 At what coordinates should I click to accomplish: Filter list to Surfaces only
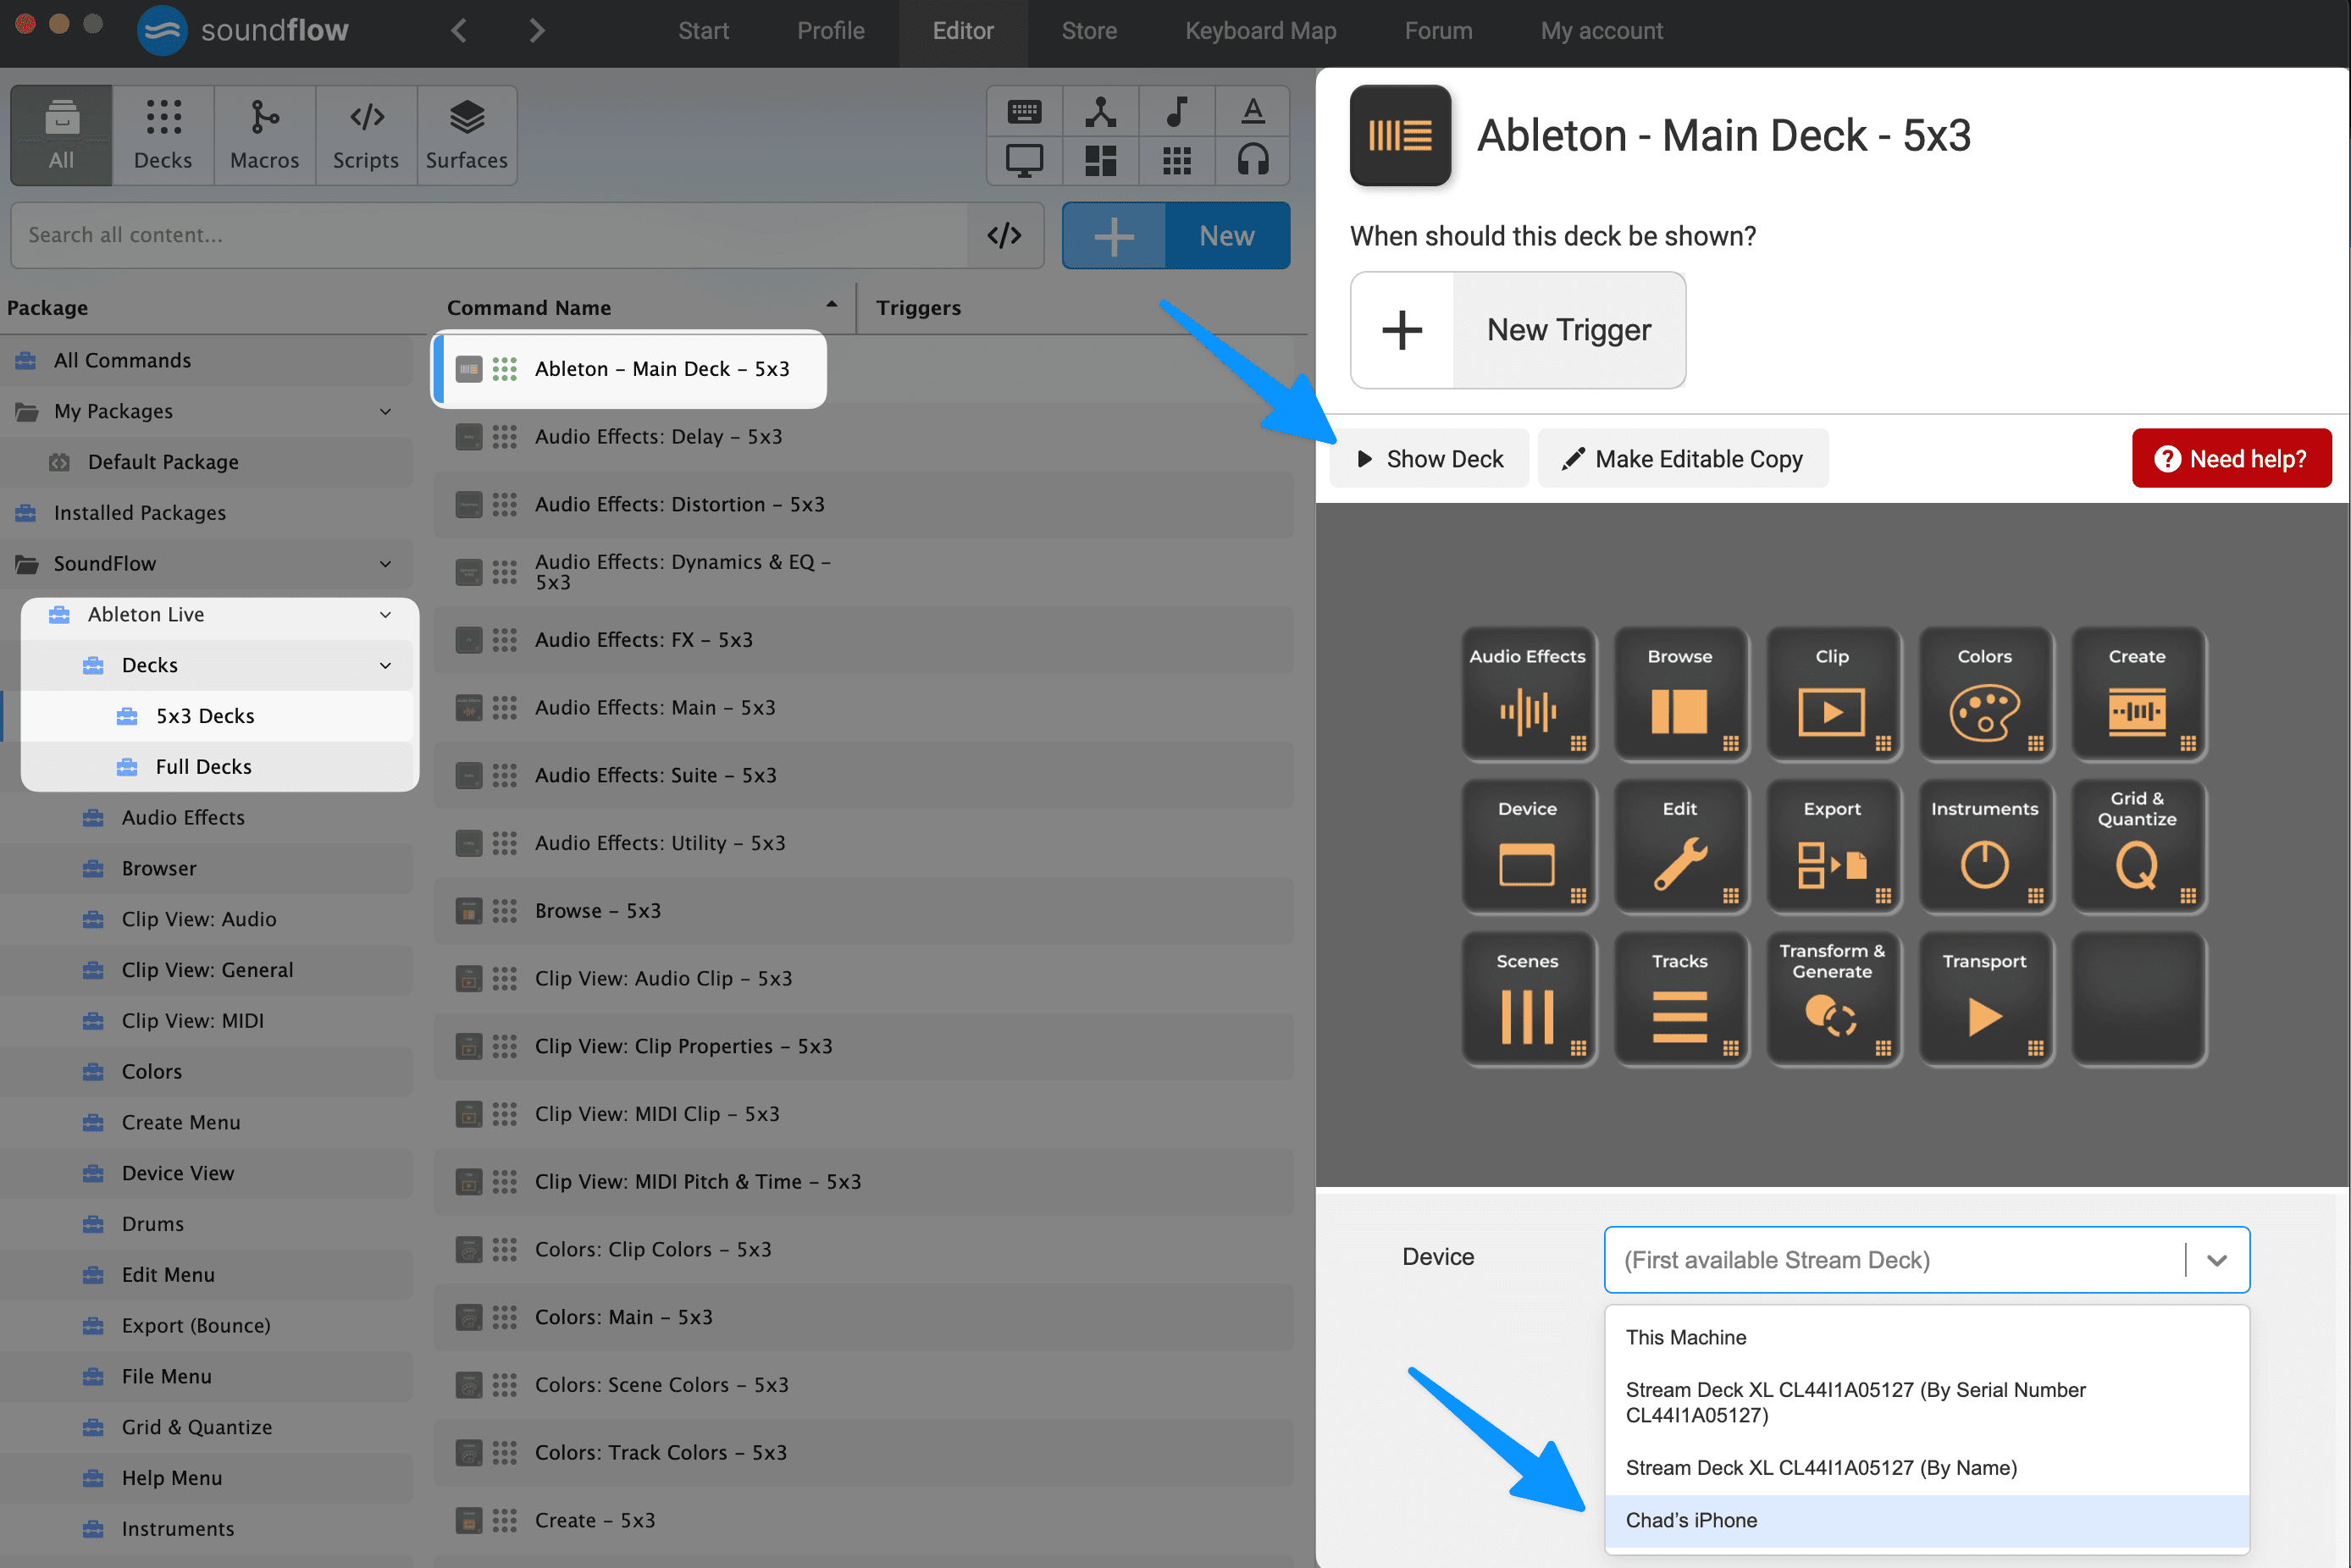pyautogui.click(x=467, y=135)
